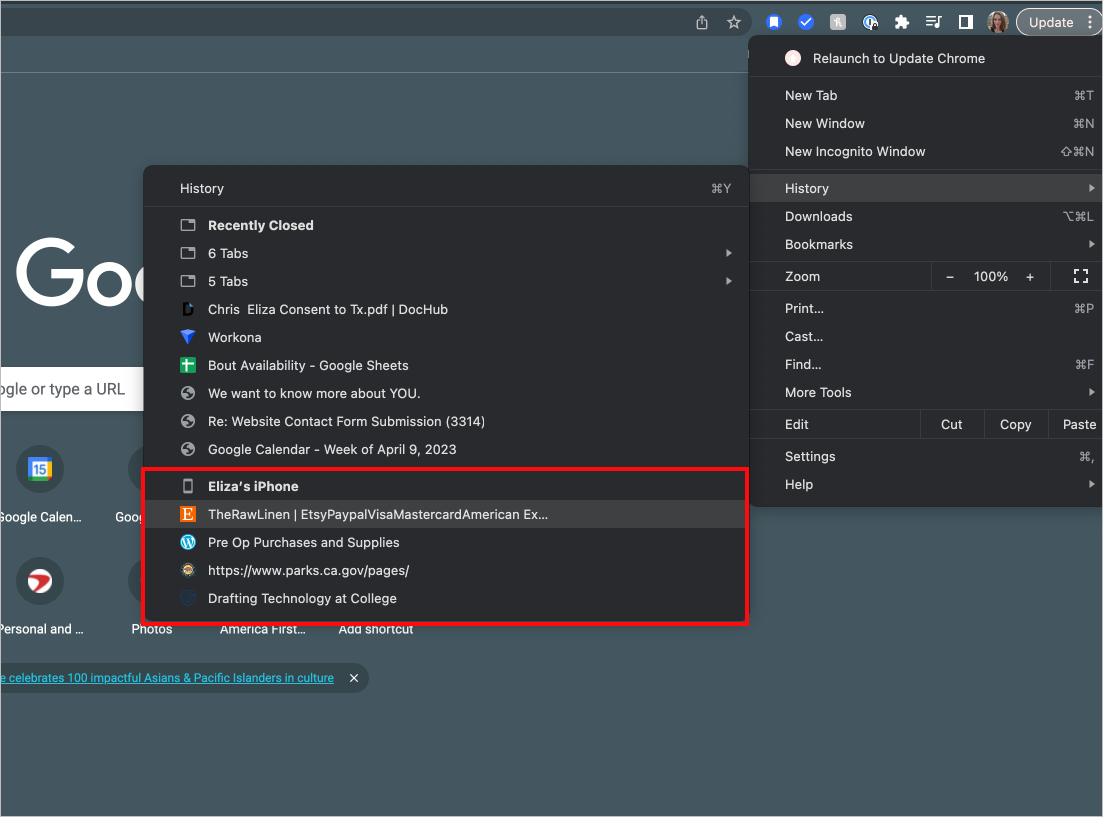Viewport: 1103px width, 817px height.
Task: Click Cut in the Edit row
Action: [952, 424]
